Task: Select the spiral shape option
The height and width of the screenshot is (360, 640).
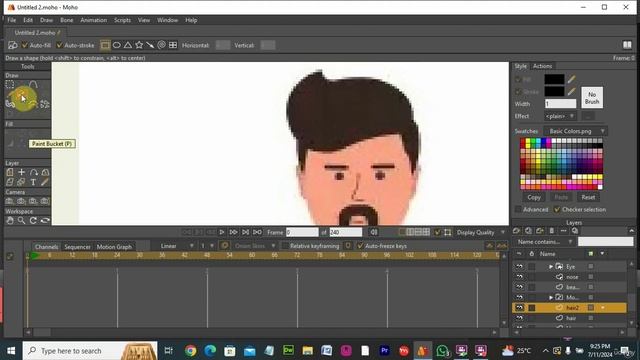Action: [x=162, y=45]
